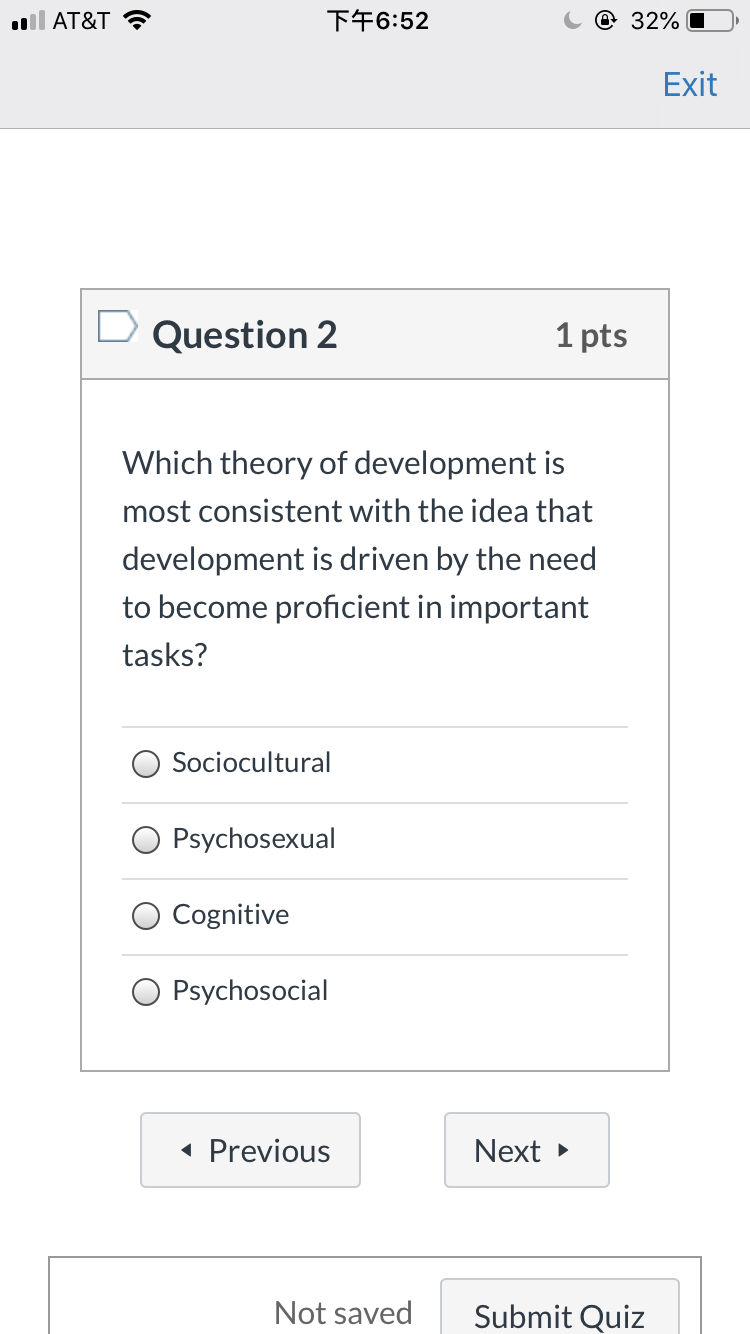Image resolution: width=750 pixels, height=1334 pixels.
Task: Select the Psychosexual radio option
Action: pyautogui.click(x=146, y=840)
